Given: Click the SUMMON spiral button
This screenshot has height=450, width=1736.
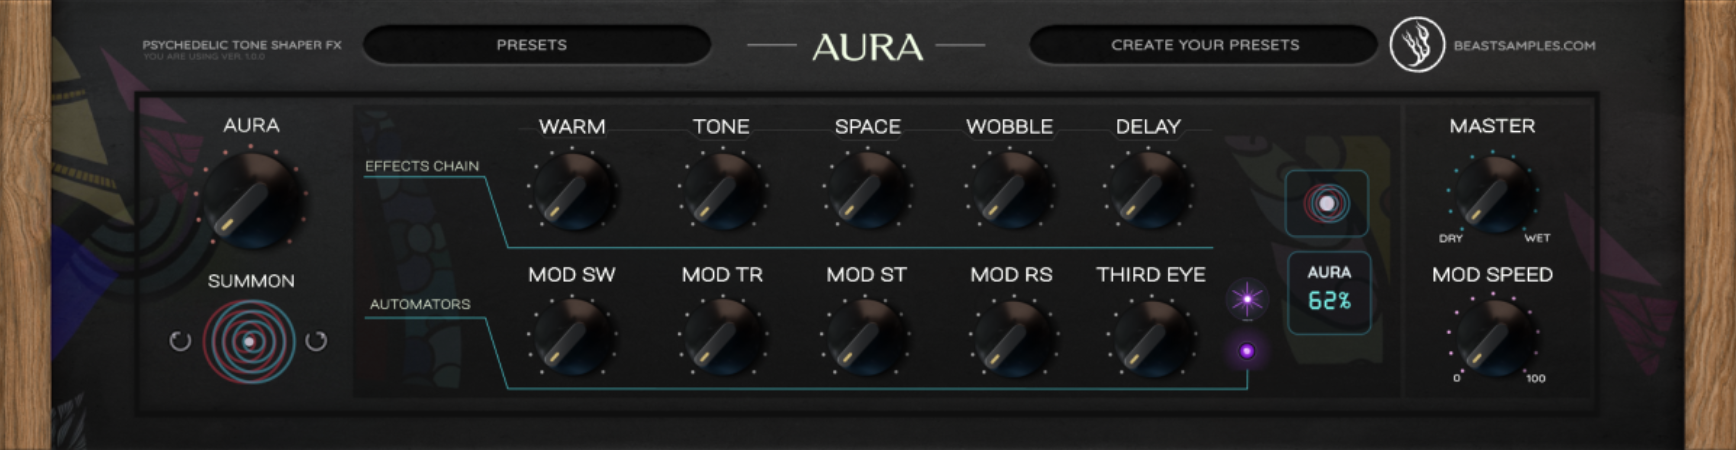Looking at the screenshot, I should pyautogui.click(x=249, y=342).
